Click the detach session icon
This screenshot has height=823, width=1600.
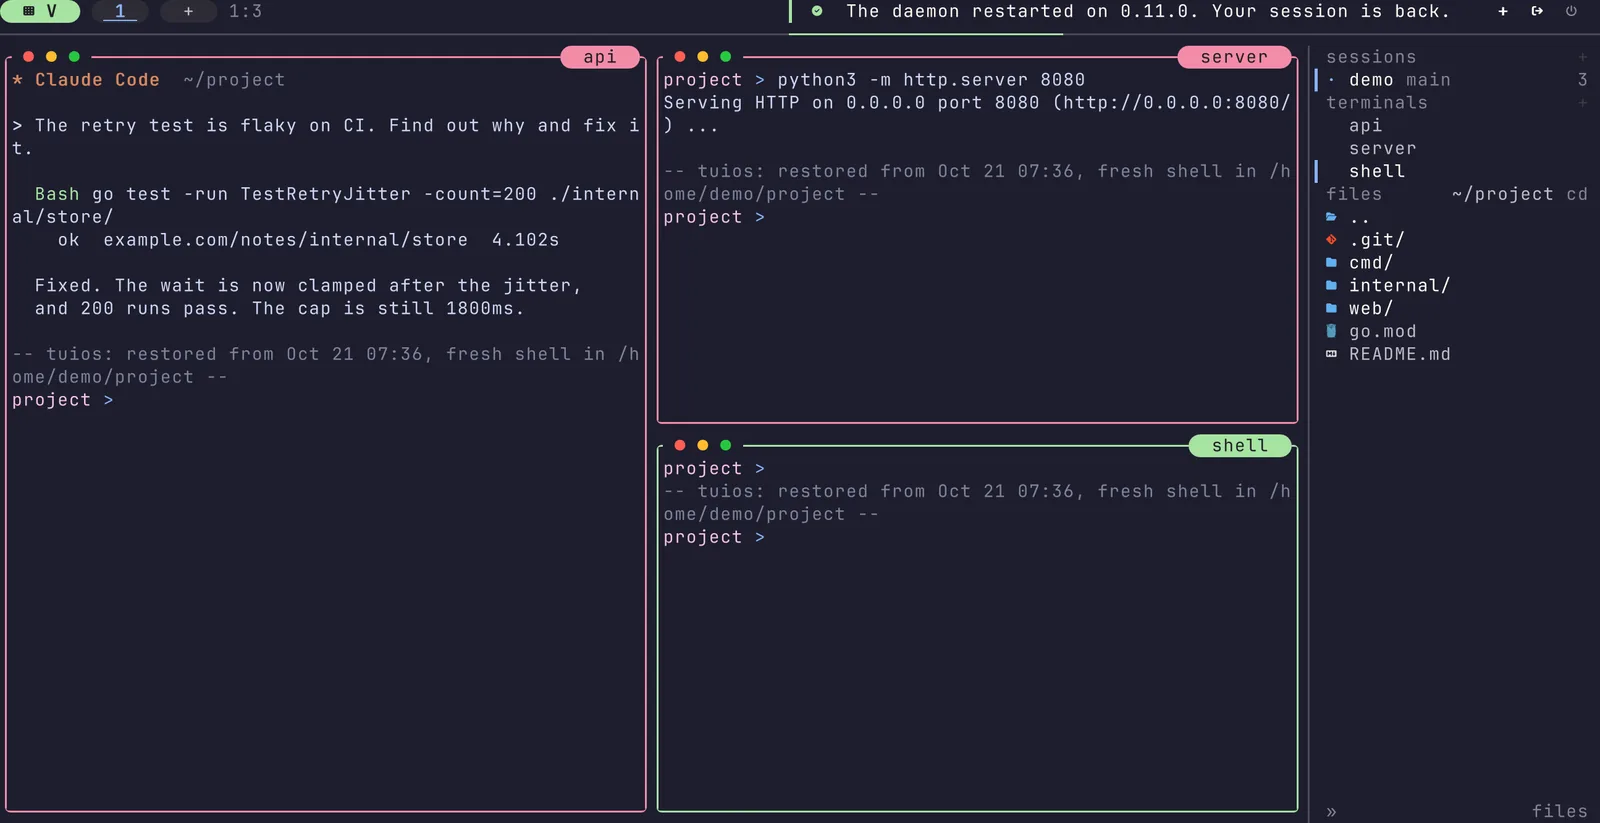(x=1537, y=12)
